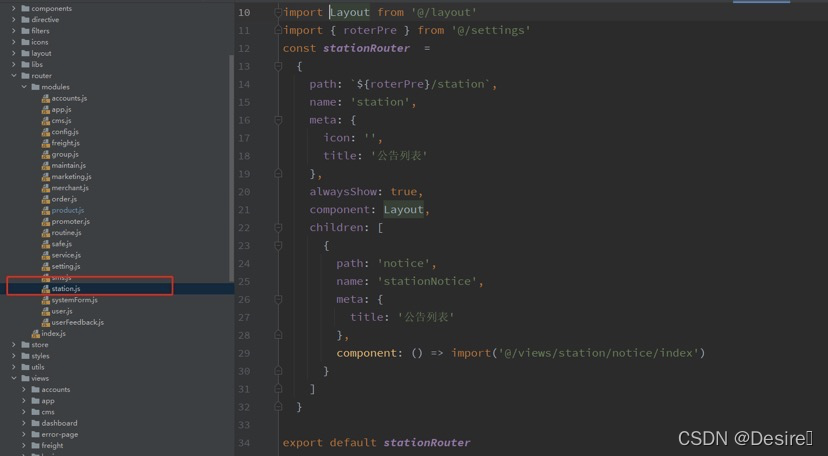Click the libs folder icon
This screenshot has width=828, height=456.
pos(25,64)
